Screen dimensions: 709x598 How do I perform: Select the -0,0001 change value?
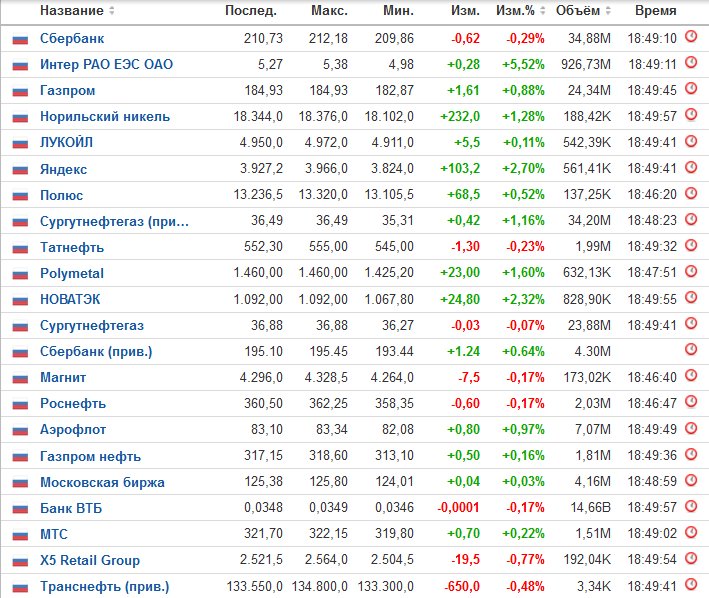(x=458, y=508)
